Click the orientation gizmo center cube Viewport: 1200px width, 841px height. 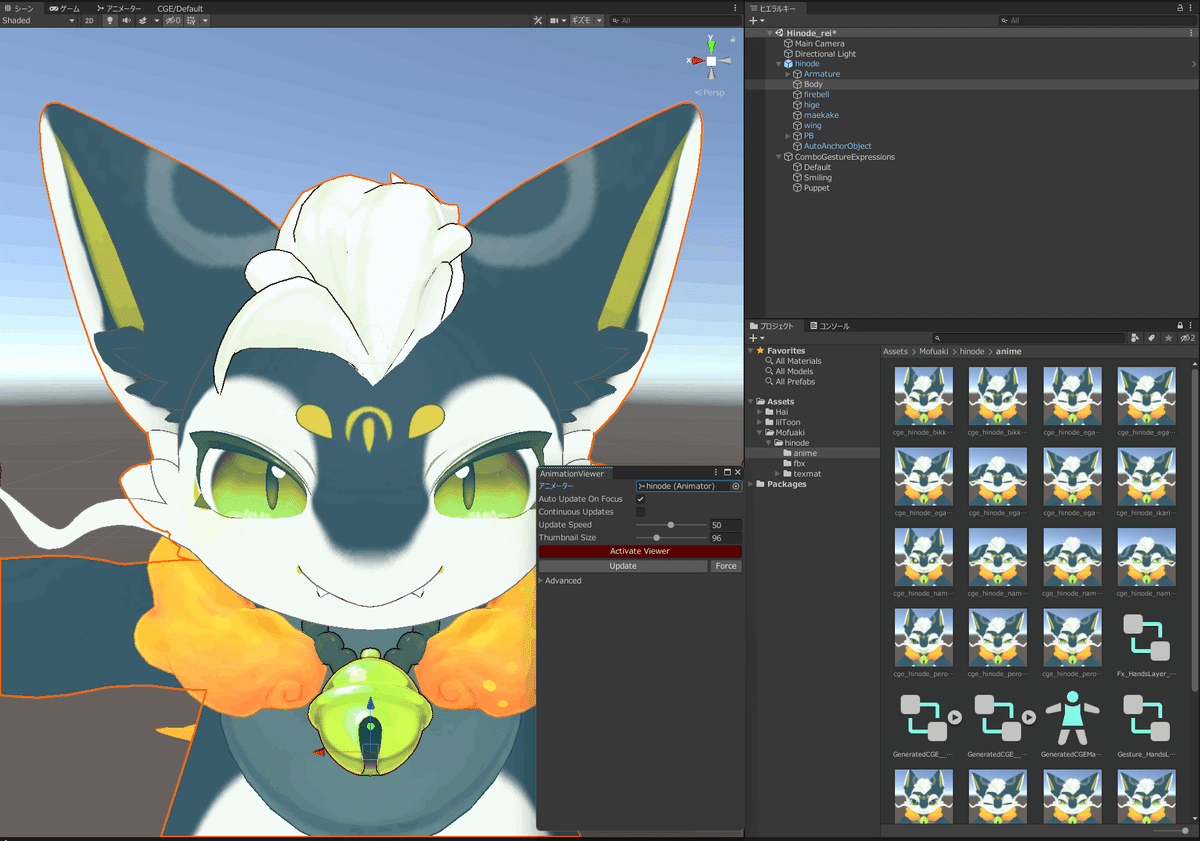711,61
